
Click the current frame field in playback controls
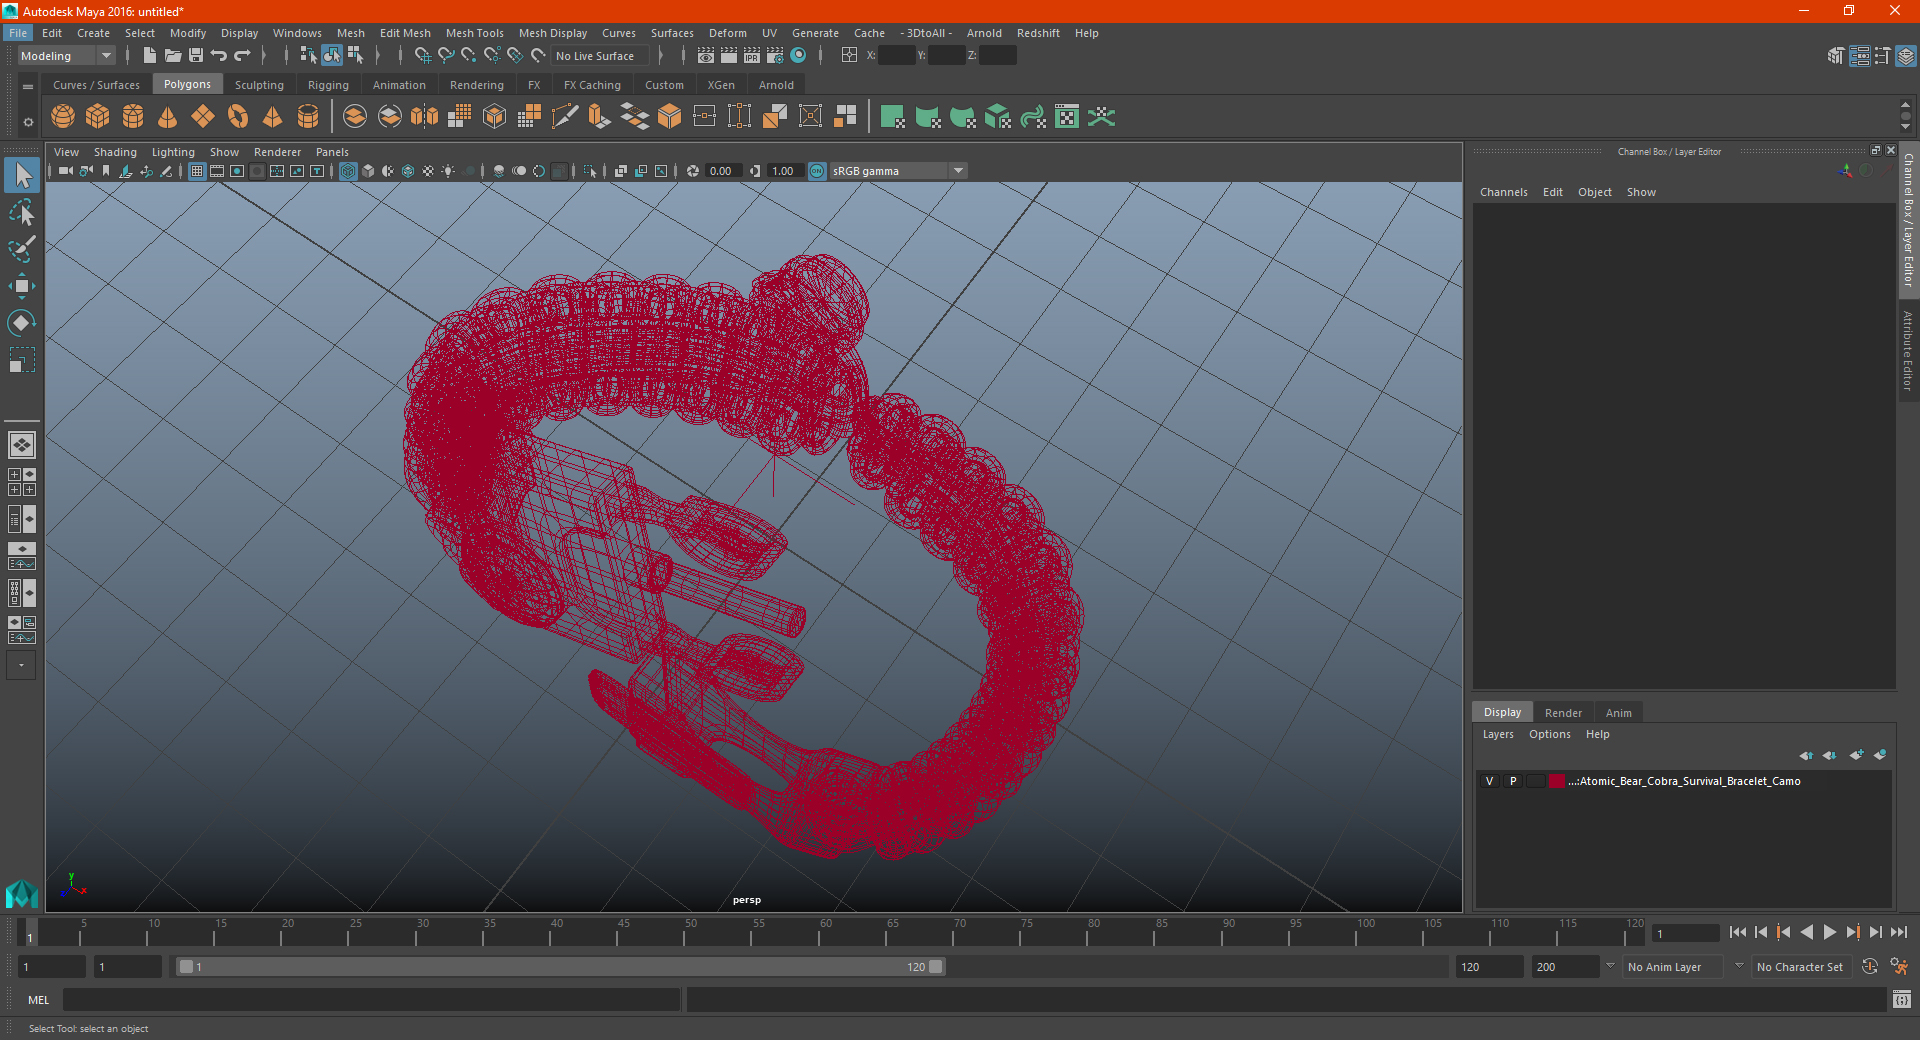pos(1685,933)
